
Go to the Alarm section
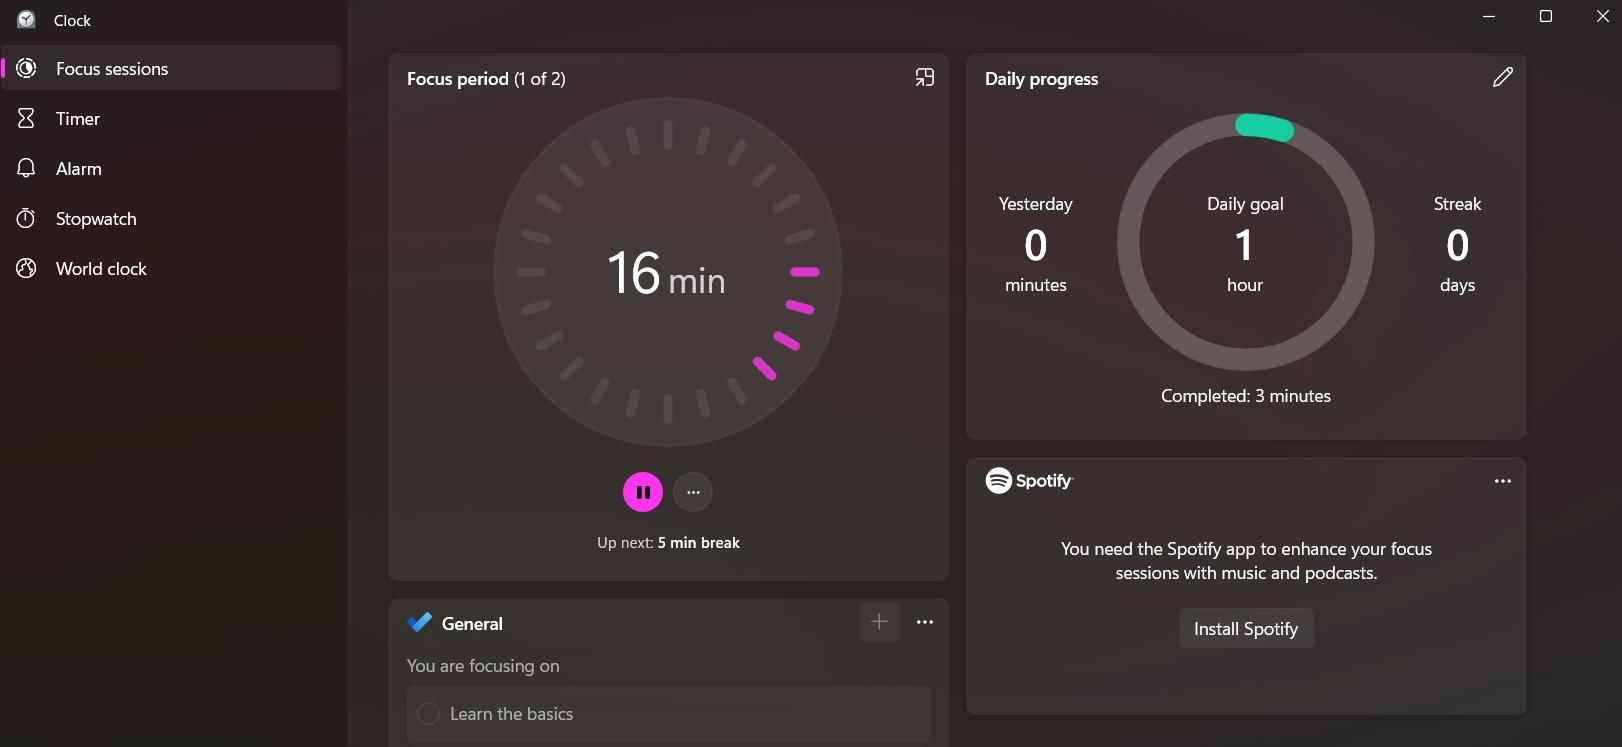[x=78, y=169]
